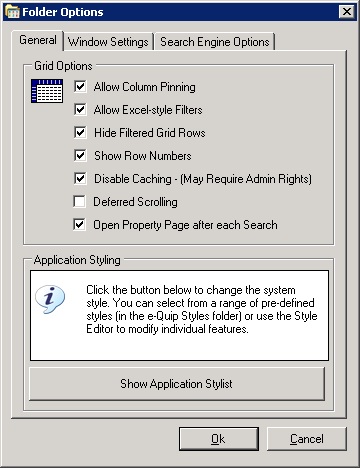Image resolution: width=360 pixels, height=468 pixels.
Task: Click the Cancel button
Action: (x=307, y=439)
